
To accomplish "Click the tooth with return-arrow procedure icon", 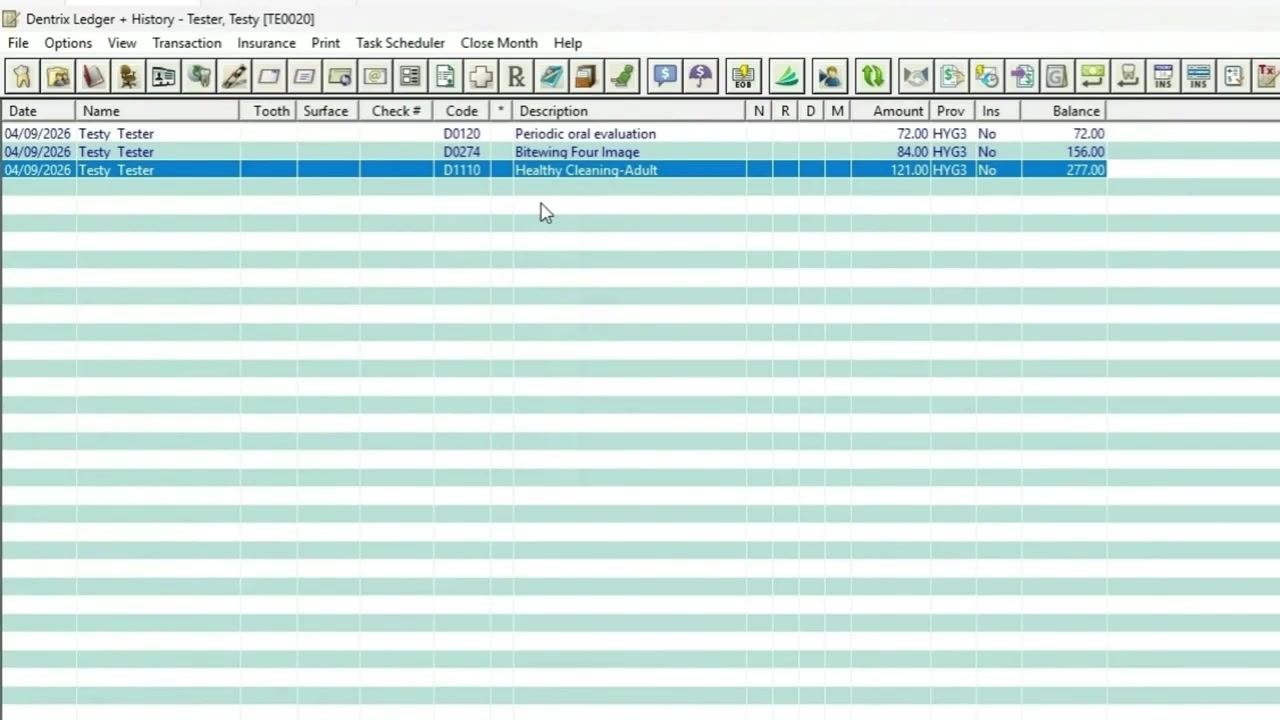I will 1128,76.
